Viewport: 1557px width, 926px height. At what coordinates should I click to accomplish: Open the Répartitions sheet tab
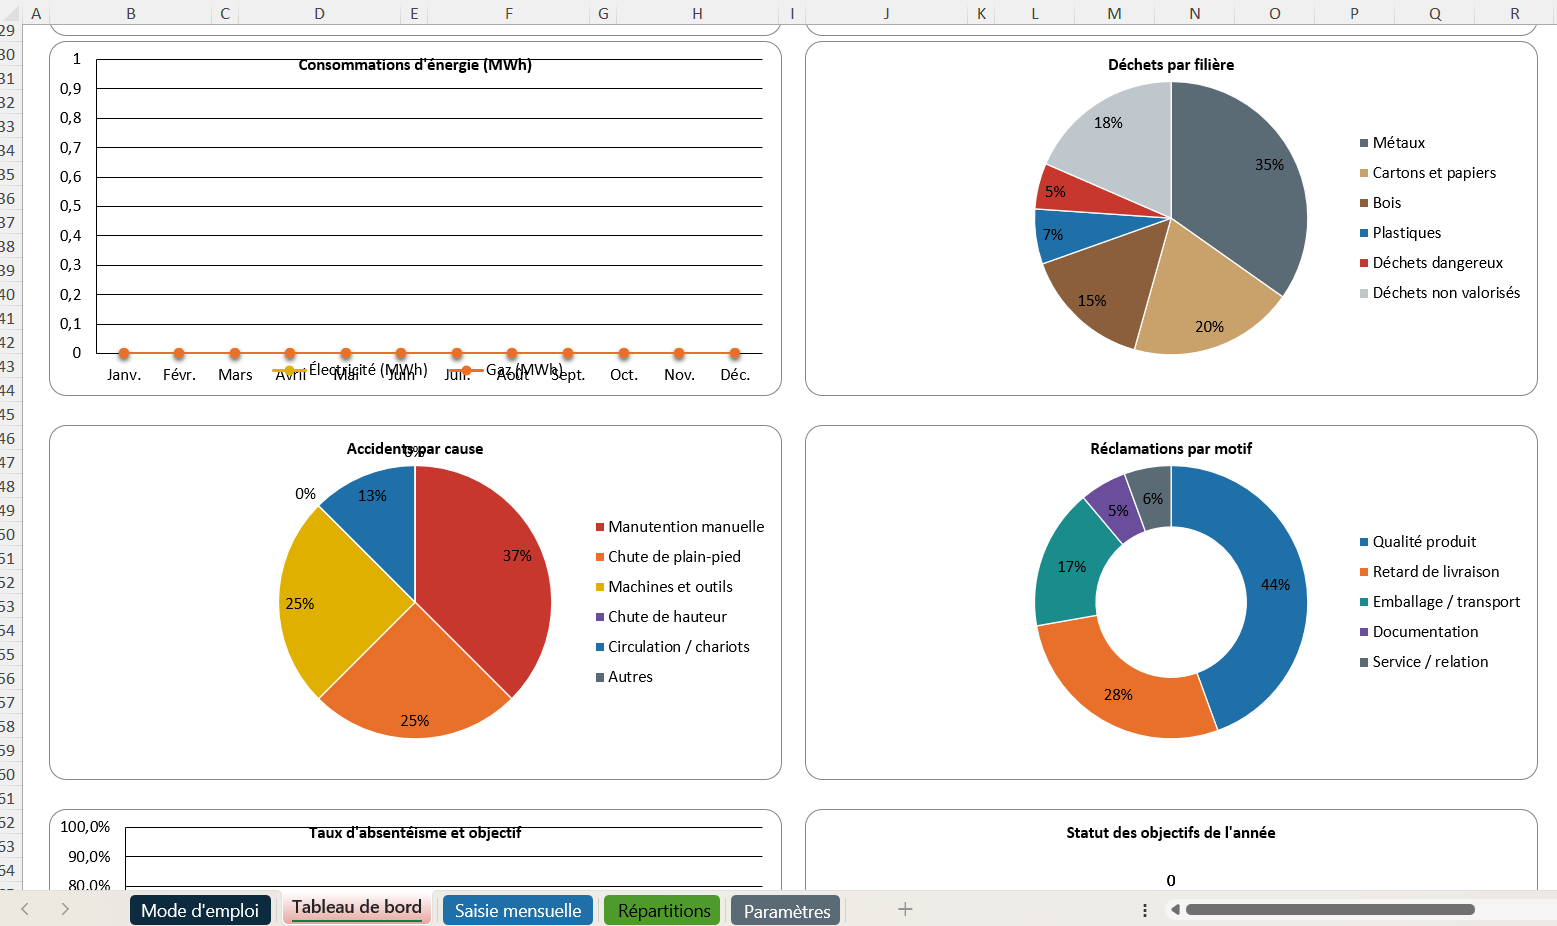pos(664,910)
